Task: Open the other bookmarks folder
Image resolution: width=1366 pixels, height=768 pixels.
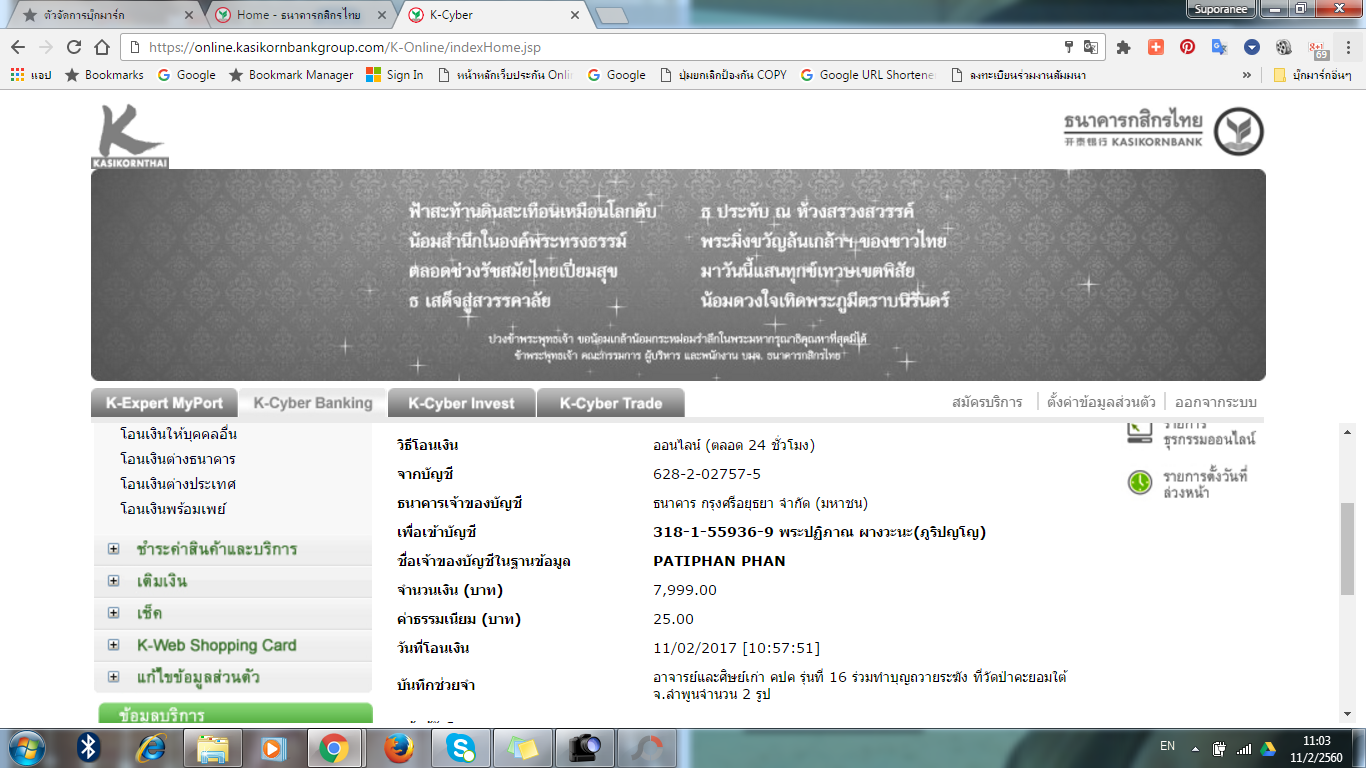Action: (1312, 75)
